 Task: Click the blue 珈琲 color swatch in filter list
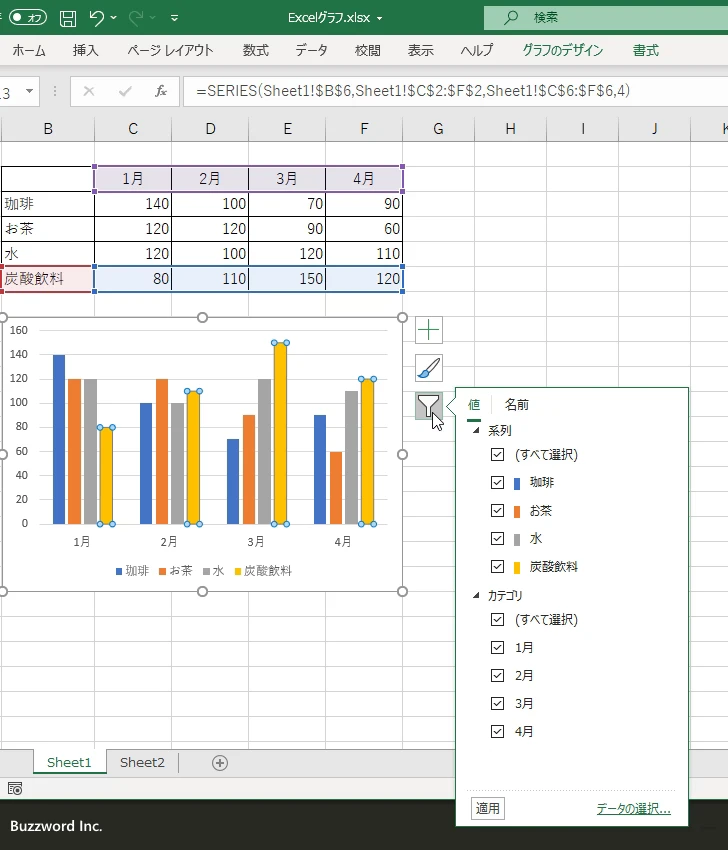517,484
